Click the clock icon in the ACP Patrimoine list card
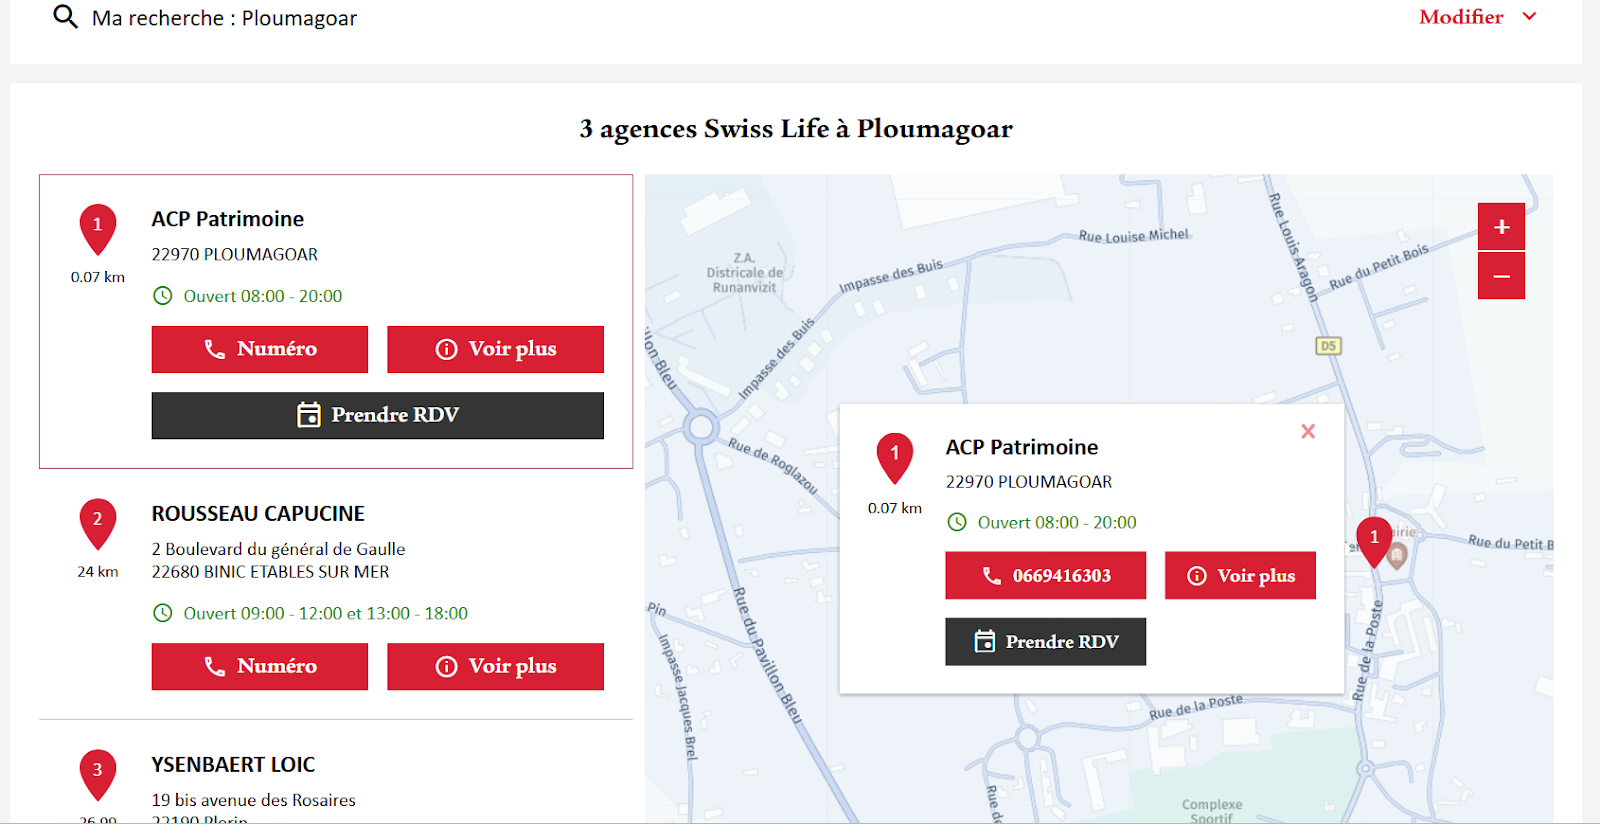This screenshot has height=824, width=1600. point(162,296)
